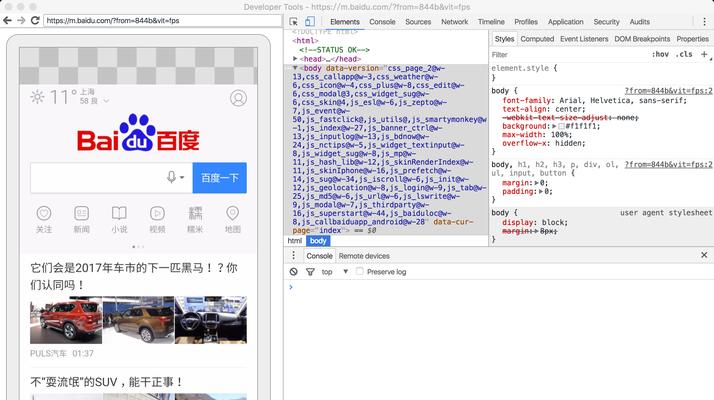Collapse the body element node

(295, 68)
